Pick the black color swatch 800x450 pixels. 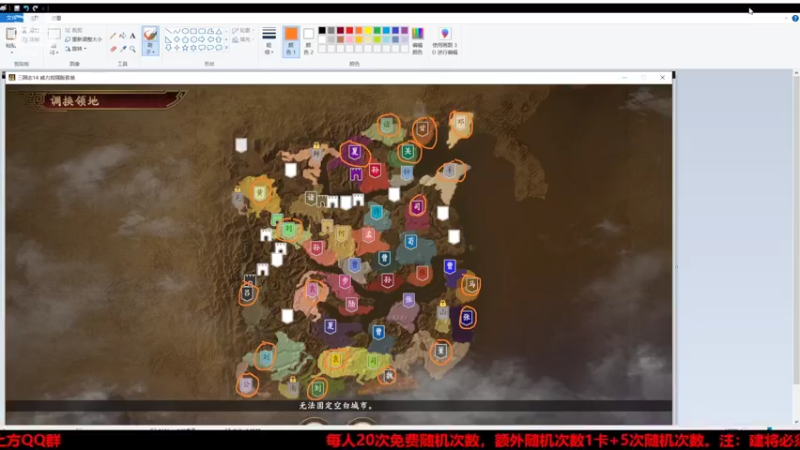coord(322,31)
